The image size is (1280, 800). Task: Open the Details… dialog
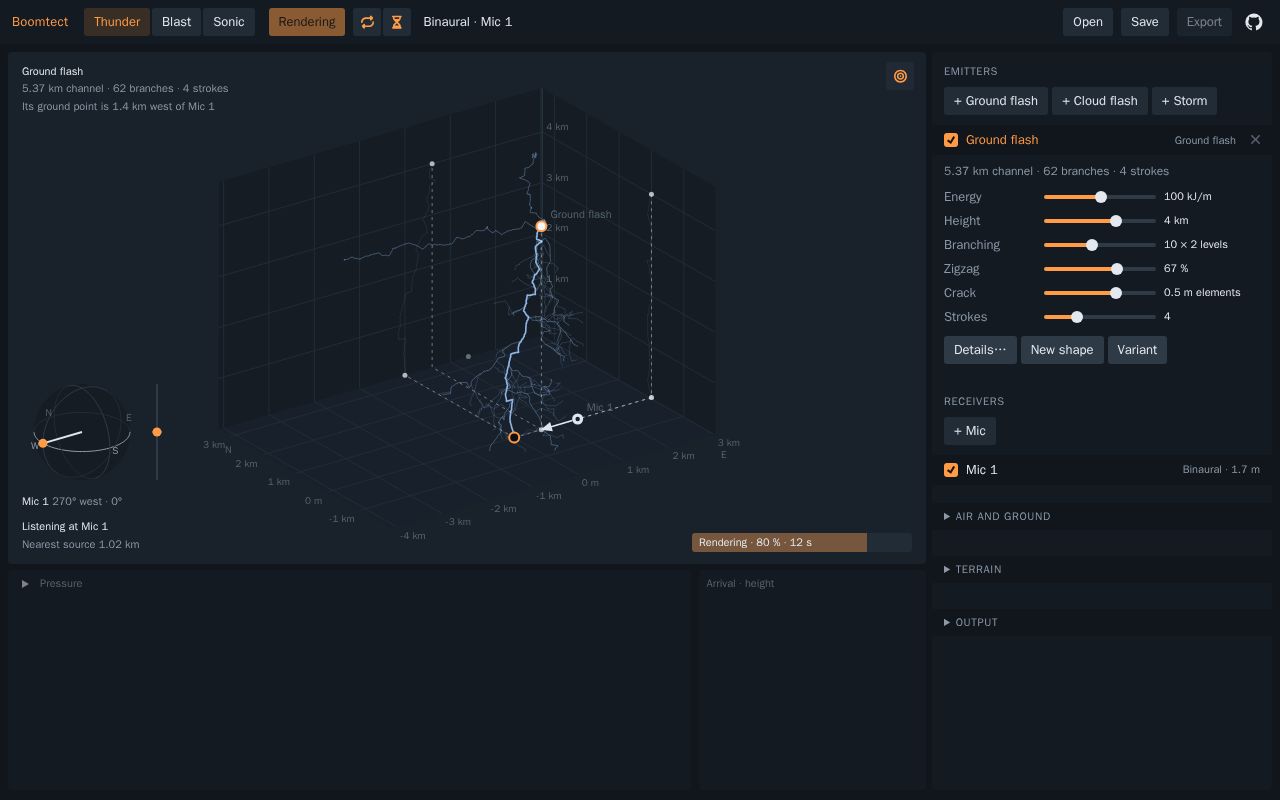coord(980,350)
